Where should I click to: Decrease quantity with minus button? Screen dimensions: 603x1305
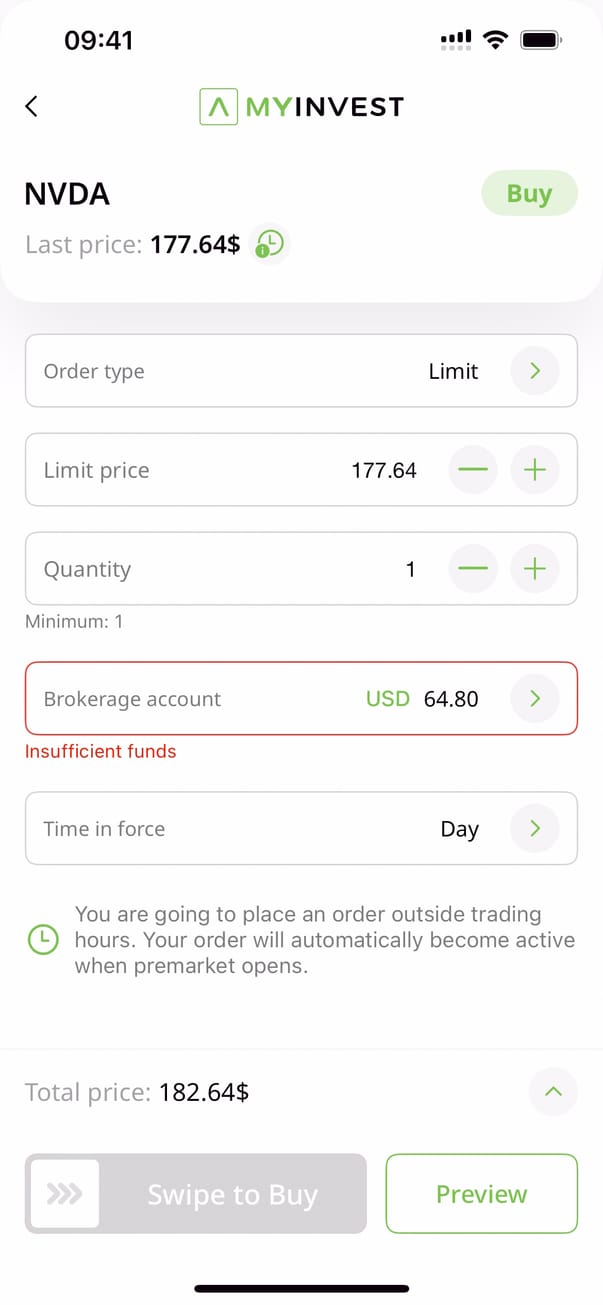pos(472,569)
